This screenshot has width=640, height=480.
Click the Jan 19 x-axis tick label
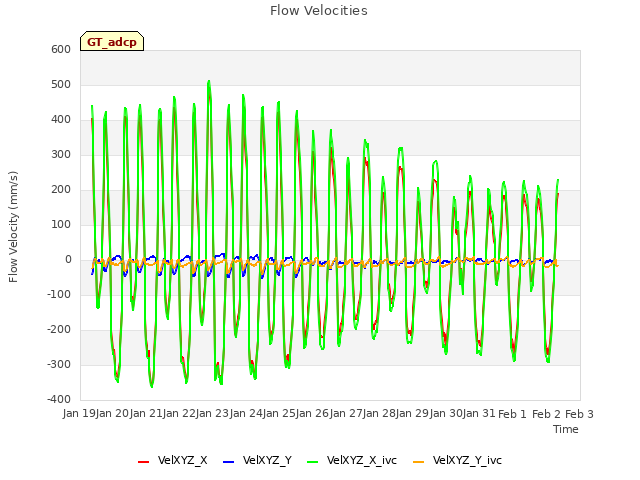pos(79,414)
